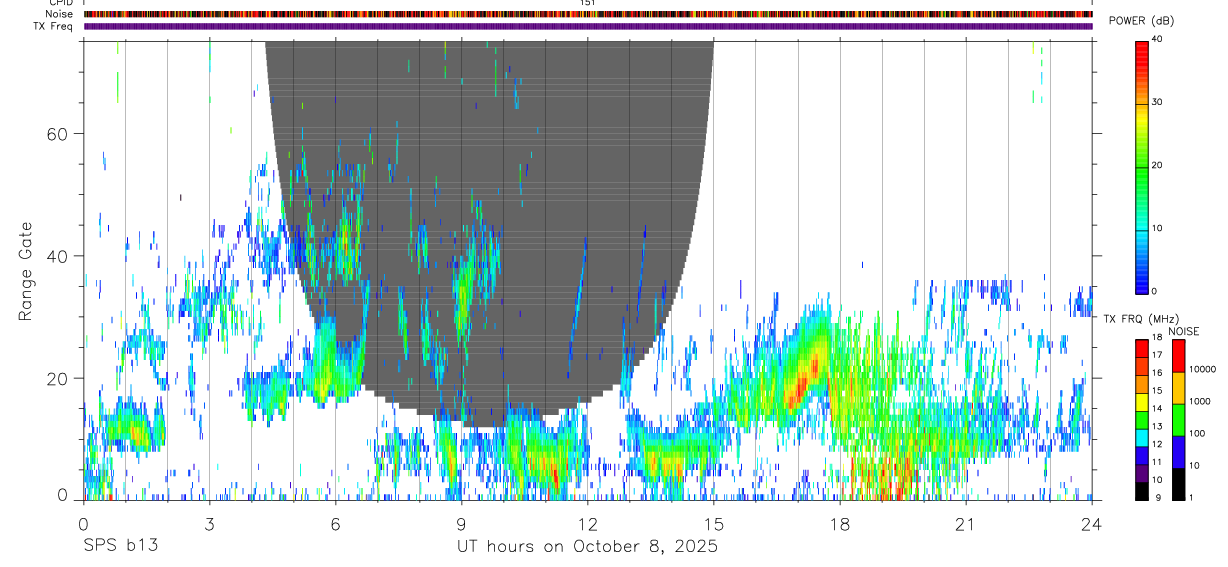Click the 'TX Freq' label beside the top strip

click(53, 26)
